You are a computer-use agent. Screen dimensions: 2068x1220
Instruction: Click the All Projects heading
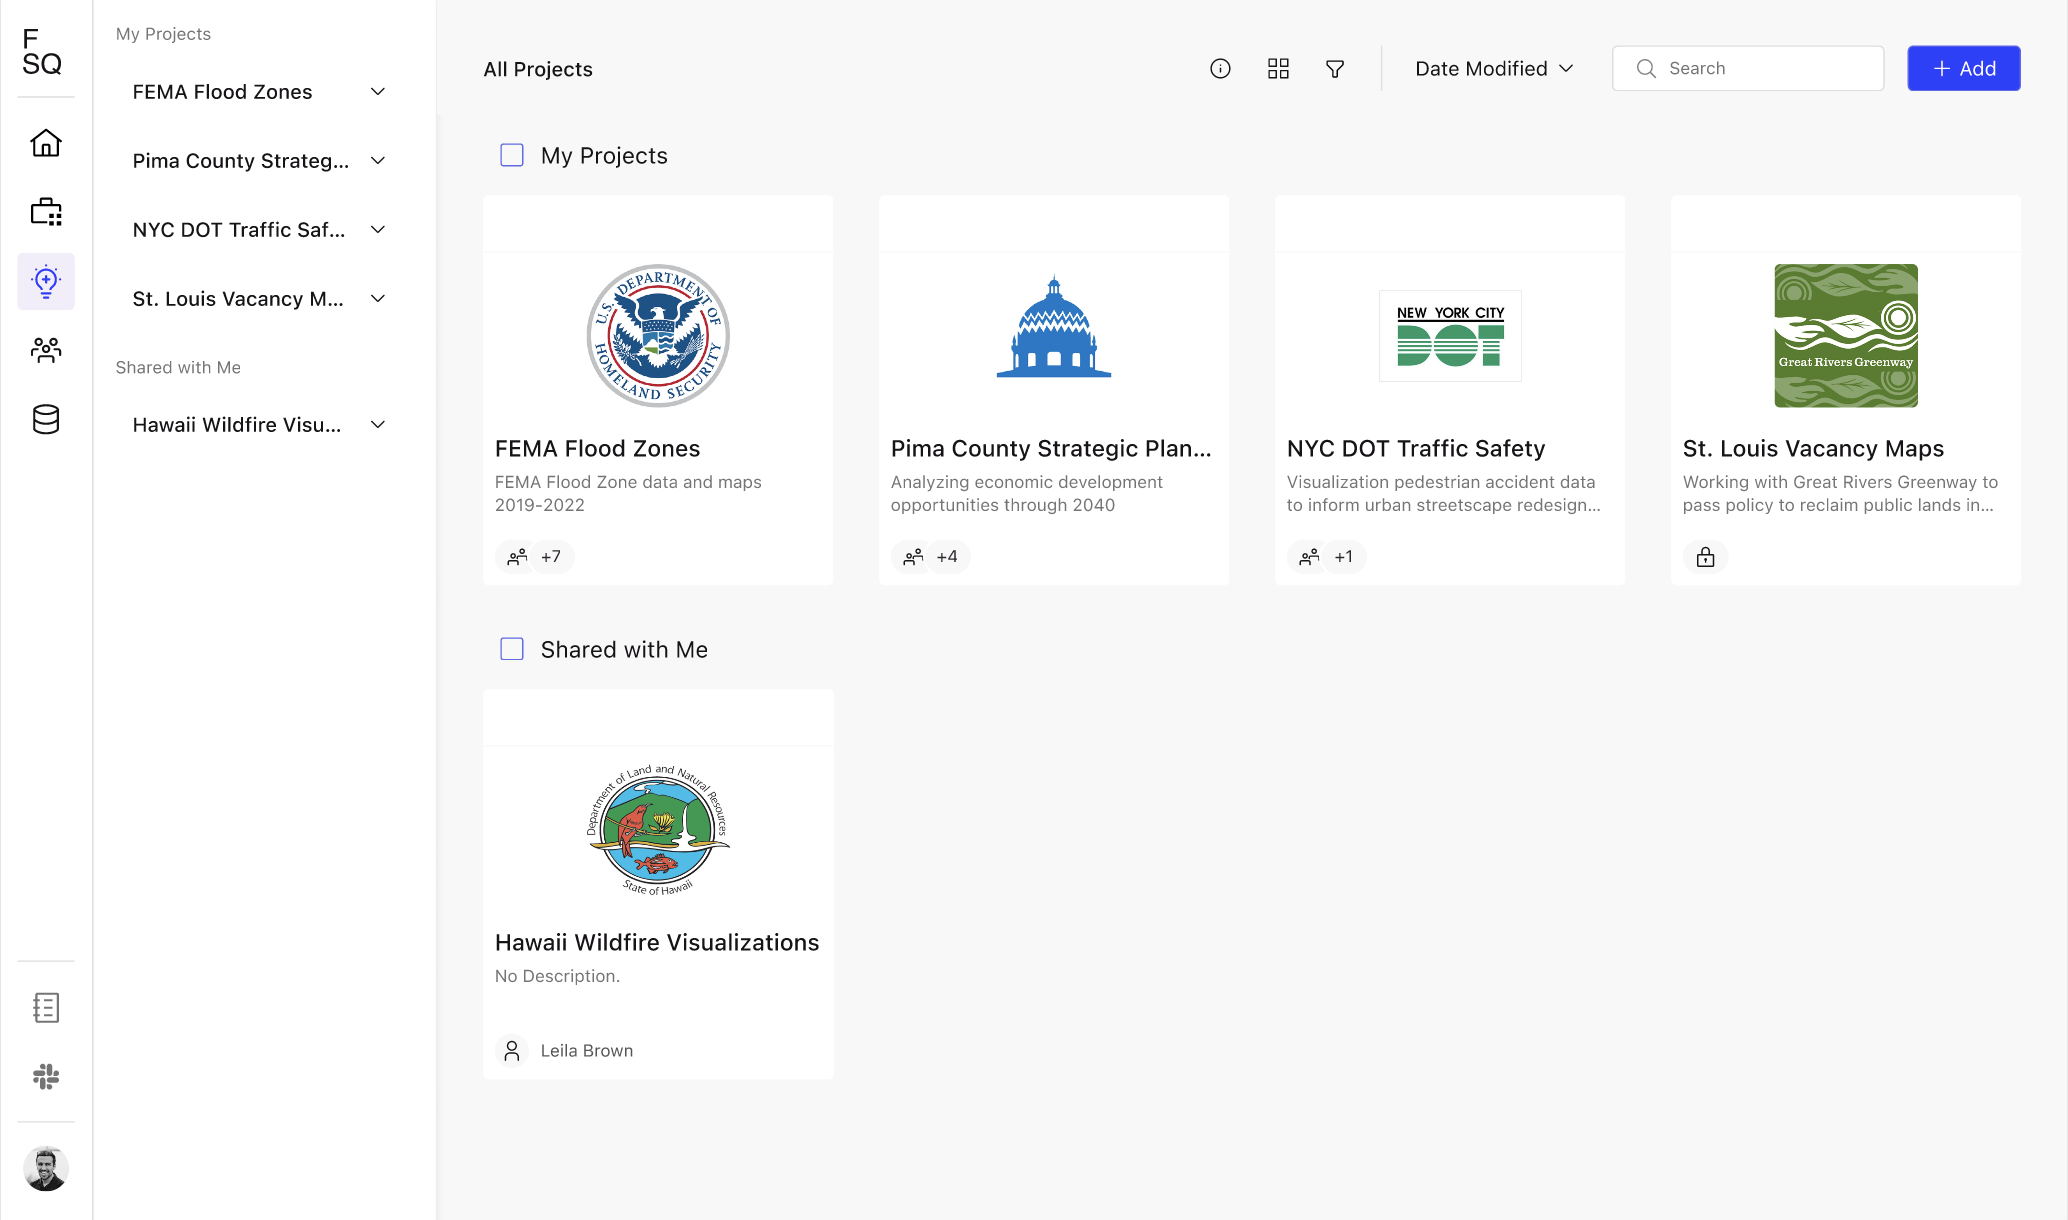(x=538, y=69)
